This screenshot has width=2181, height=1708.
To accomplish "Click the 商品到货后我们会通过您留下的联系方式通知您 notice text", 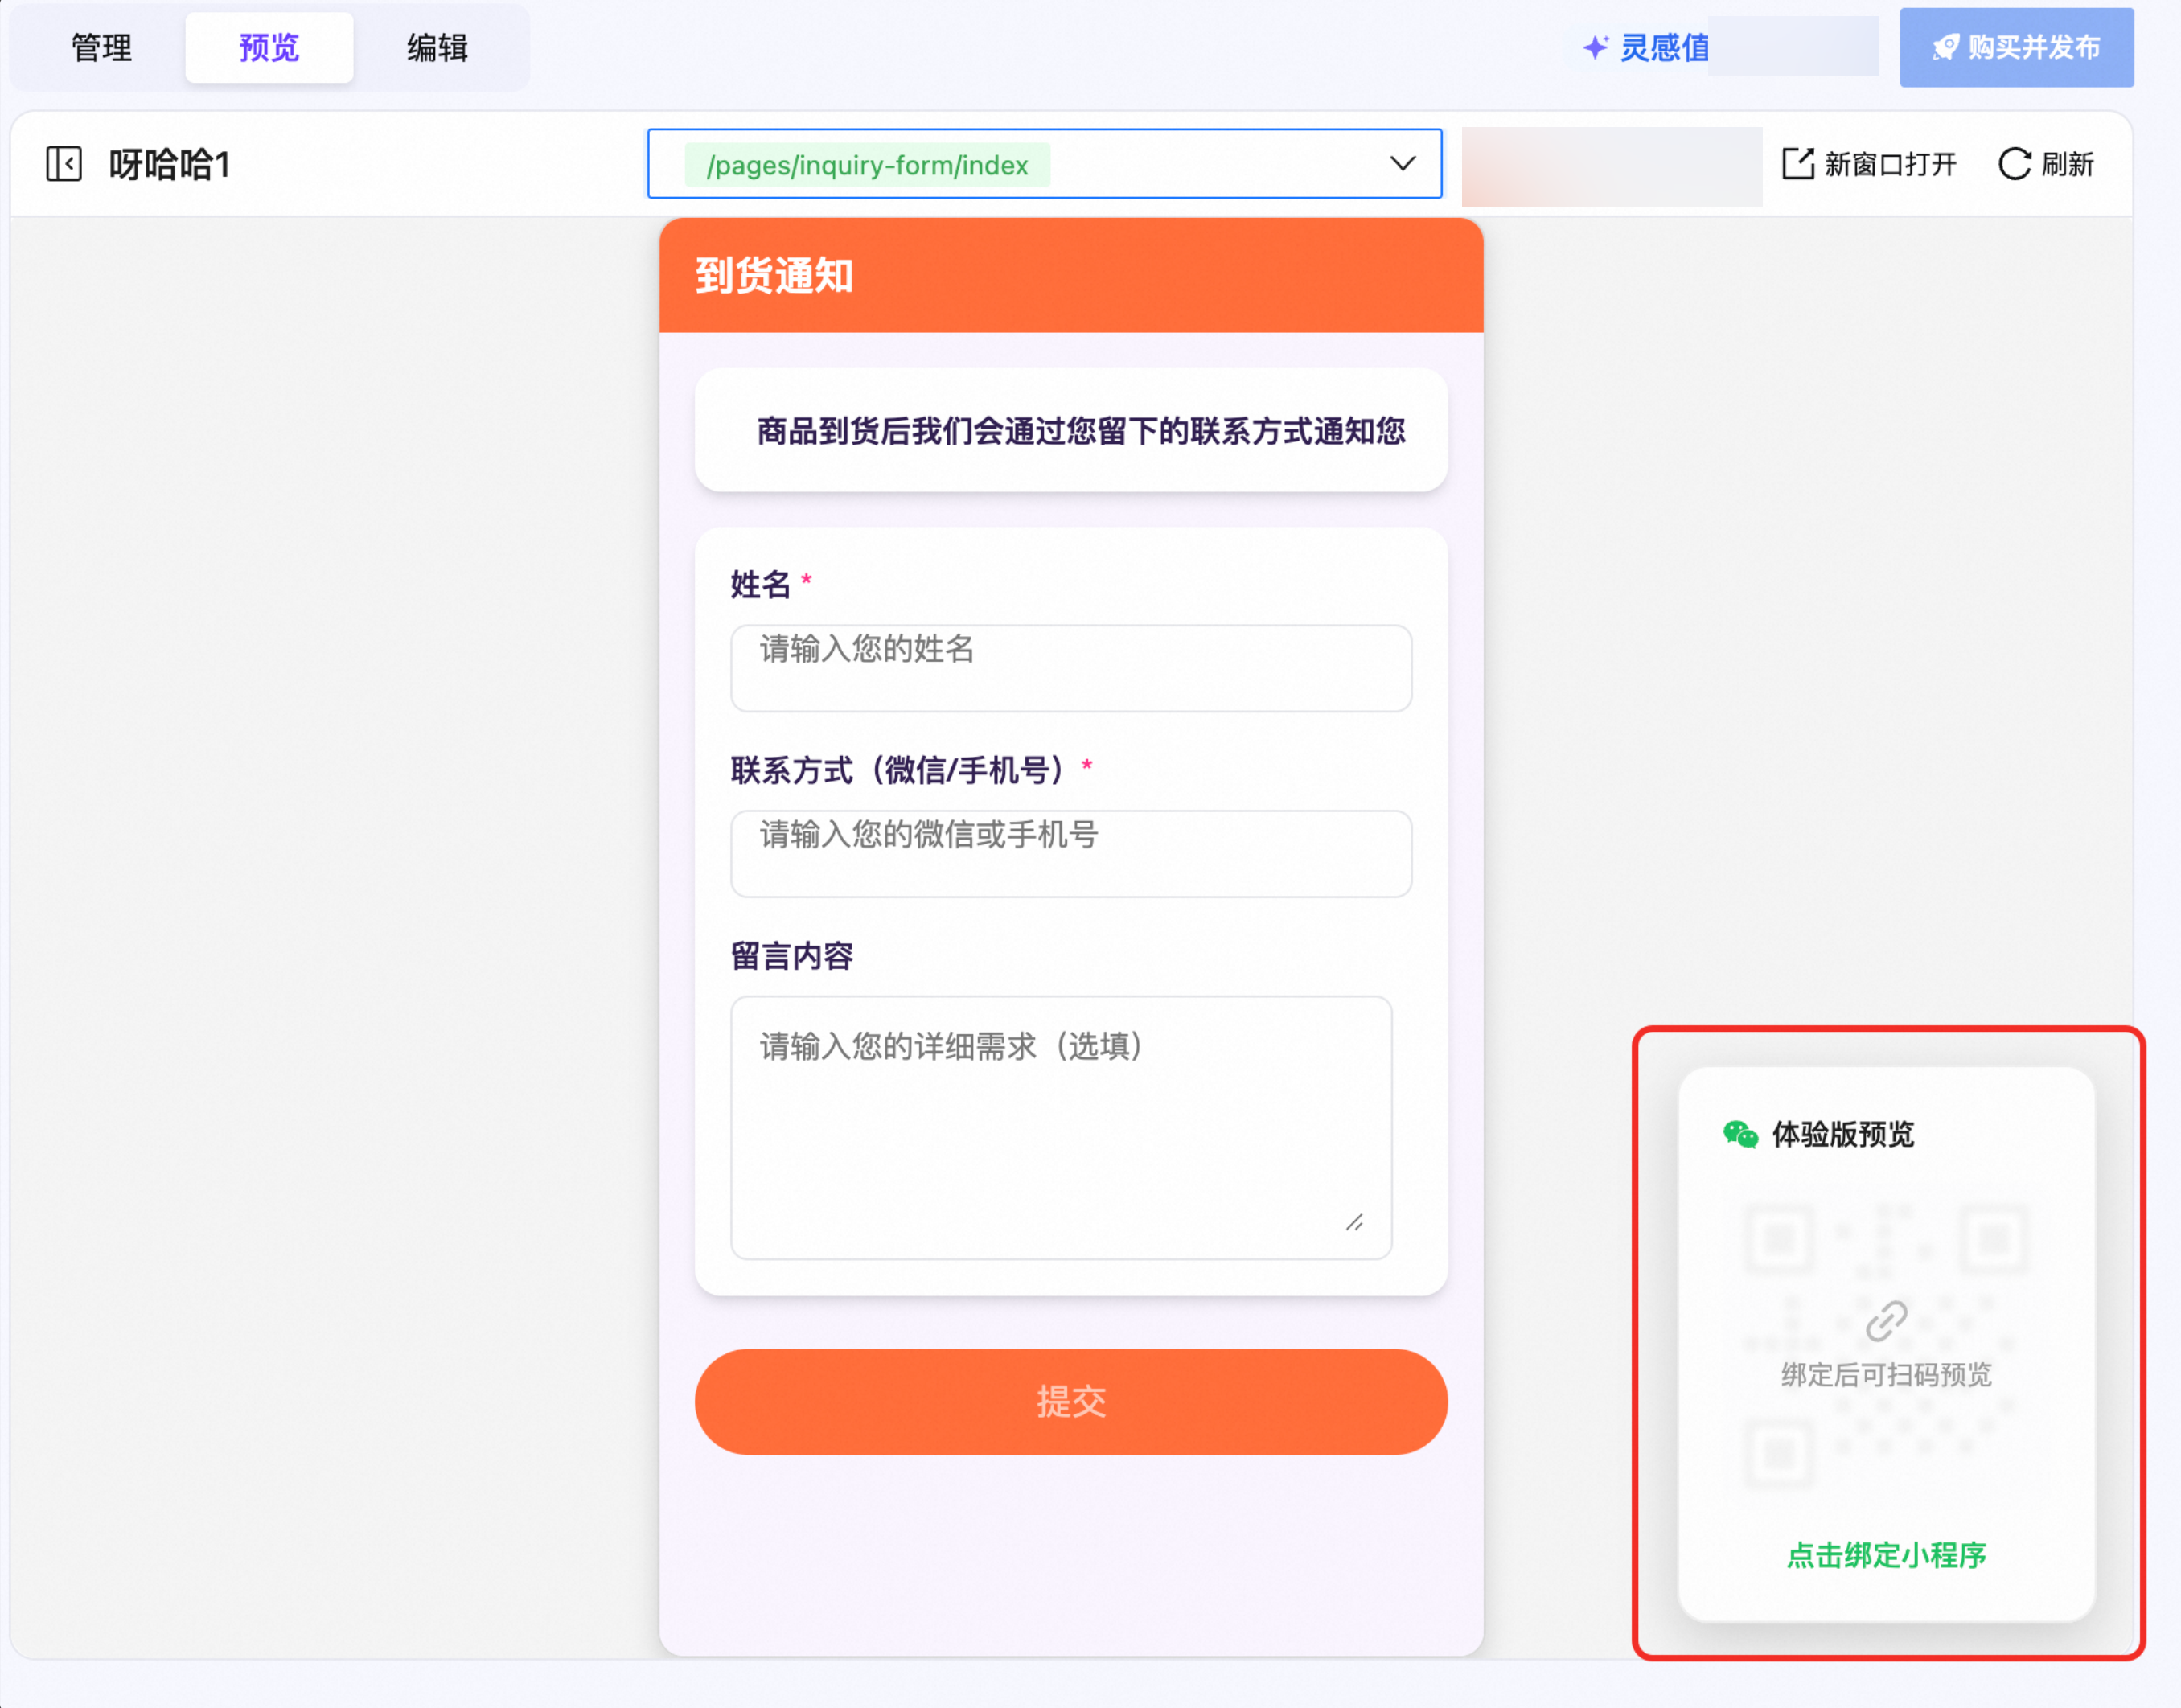I will (1081, 431).
